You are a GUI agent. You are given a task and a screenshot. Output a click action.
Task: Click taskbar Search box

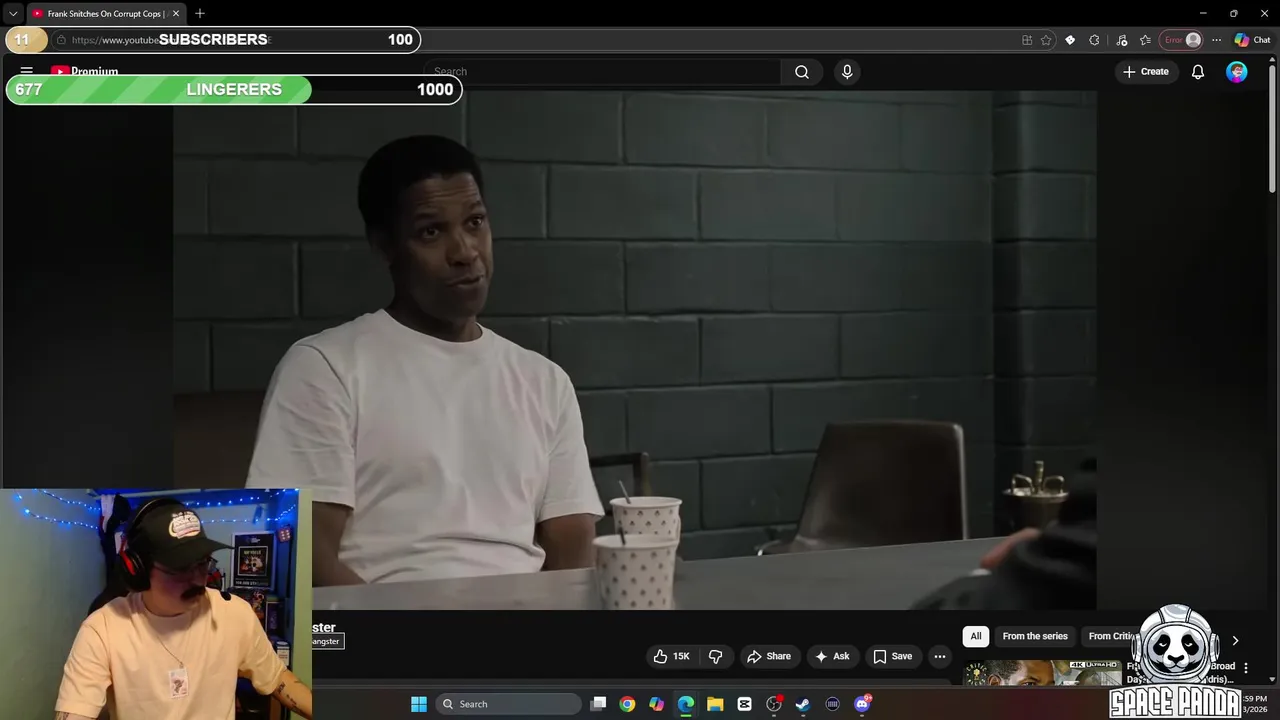click(510, 704)
